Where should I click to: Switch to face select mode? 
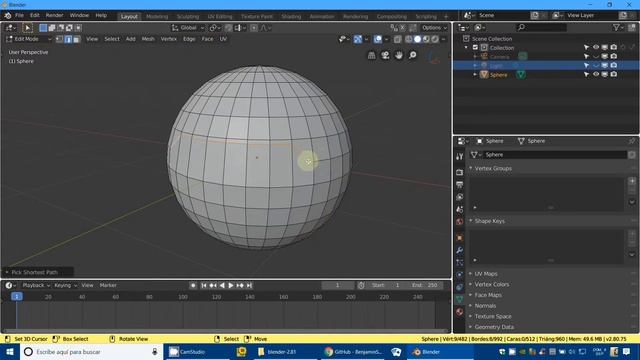[76, 39]
